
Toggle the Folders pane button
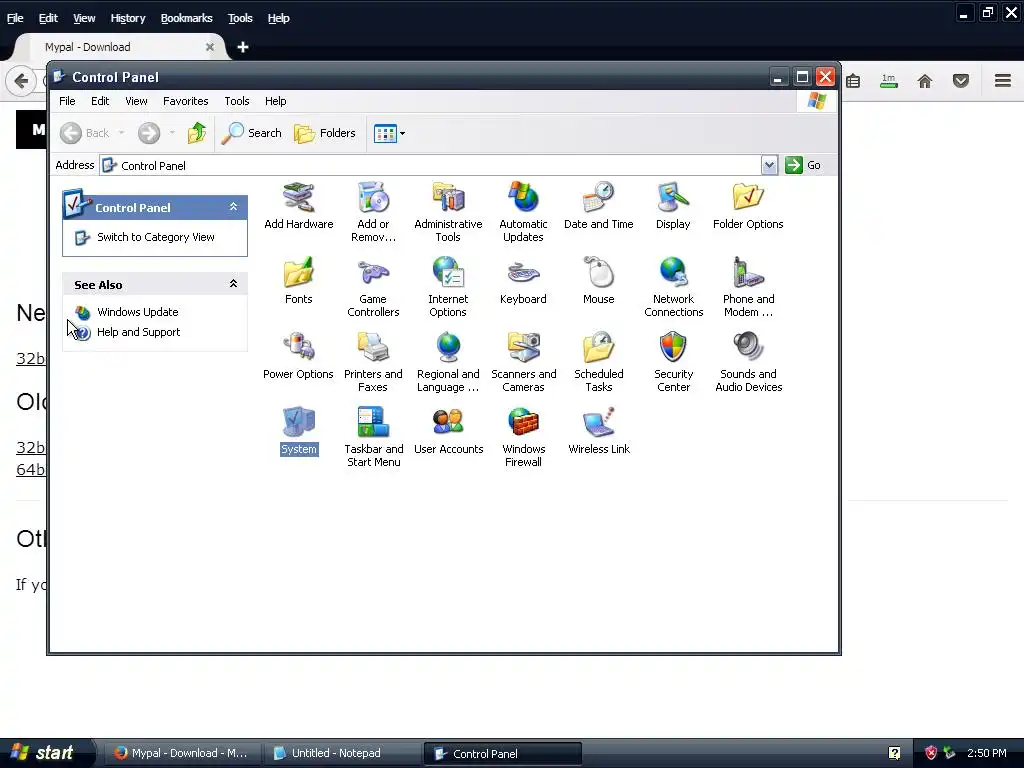(325, 133)
